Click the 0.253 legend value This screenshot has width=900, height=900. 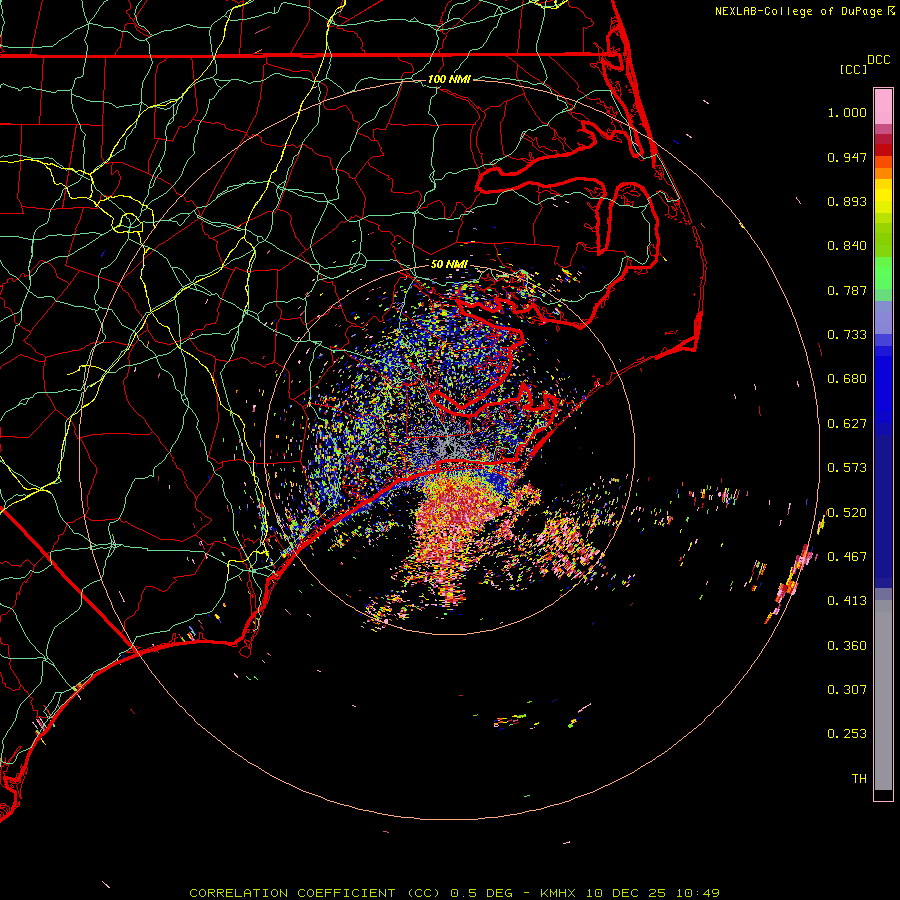[847, 734]
